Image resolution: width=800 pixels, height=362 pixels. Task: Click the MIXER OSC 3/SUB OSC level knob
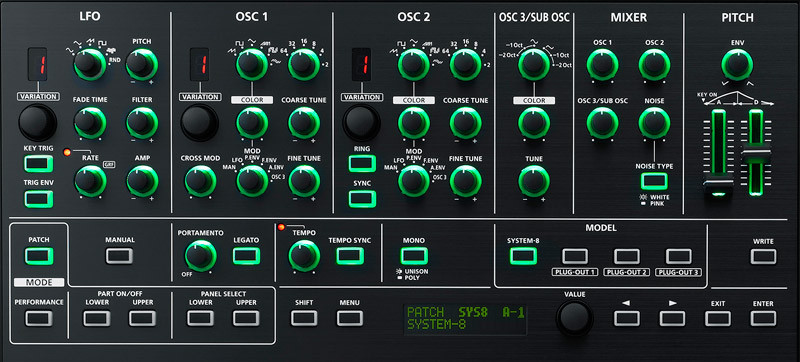pyautogui.click(x=603, y=123)
